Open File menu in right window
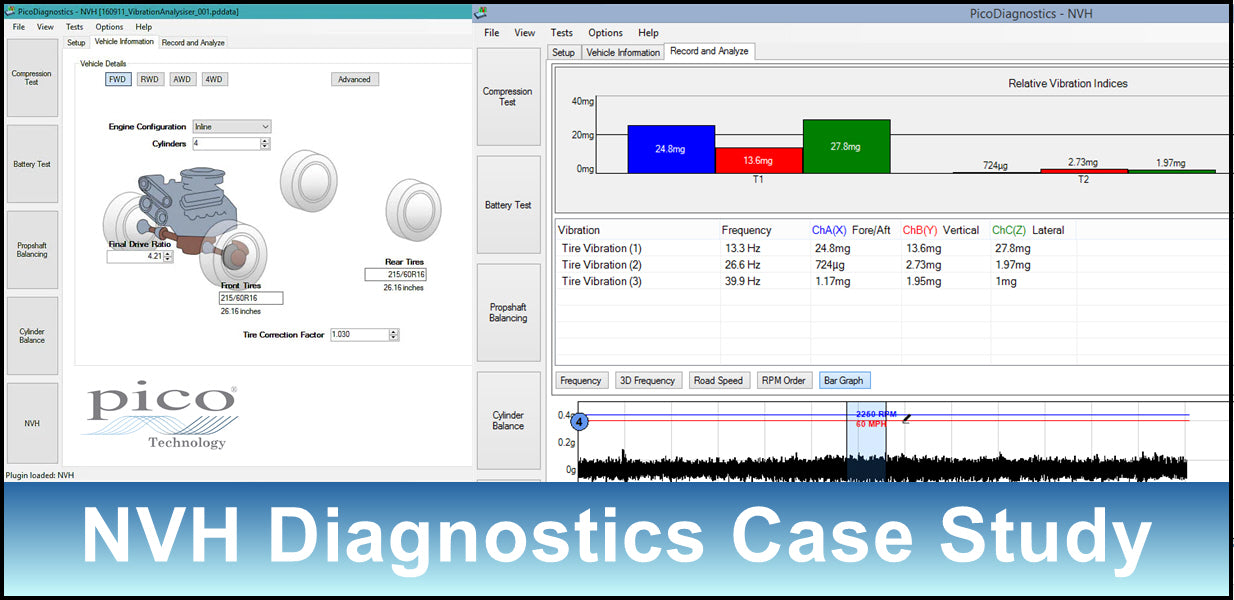Image resolution: width=1234 pixels, height=600 pixels. (491, 33)
